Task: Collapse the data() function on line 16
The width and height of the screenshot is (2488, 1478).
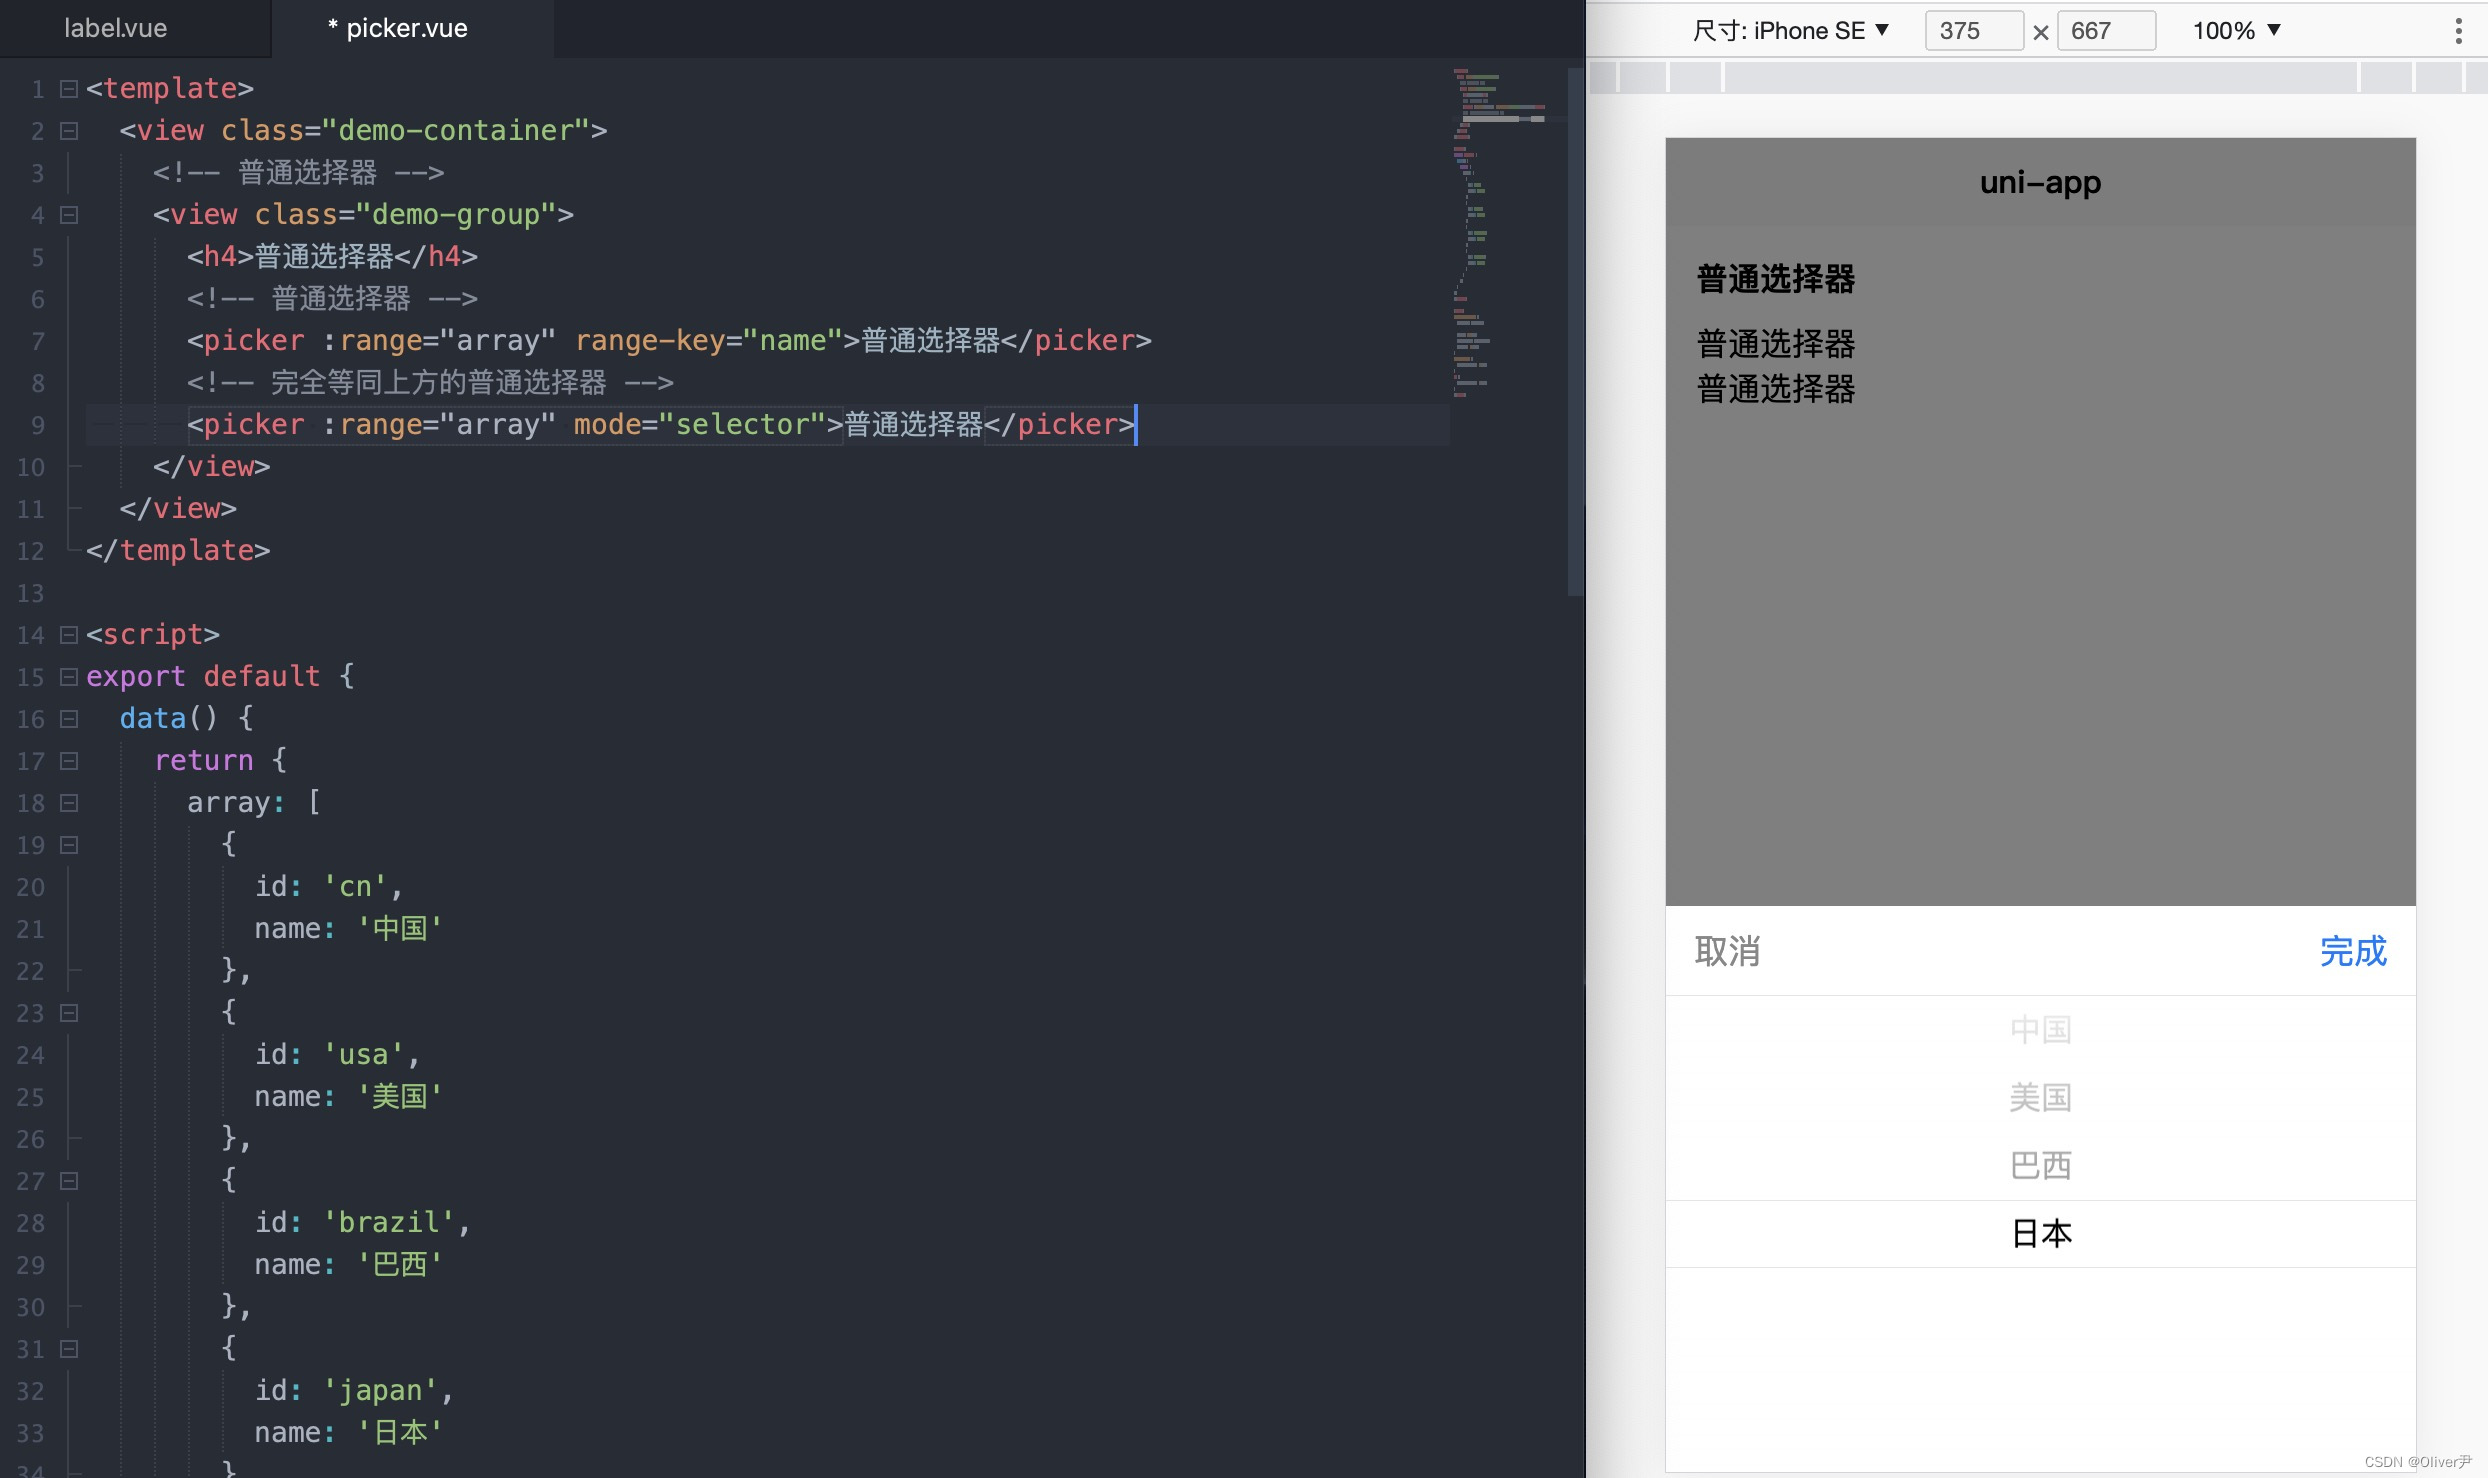Action: click(x=67, y=718)
